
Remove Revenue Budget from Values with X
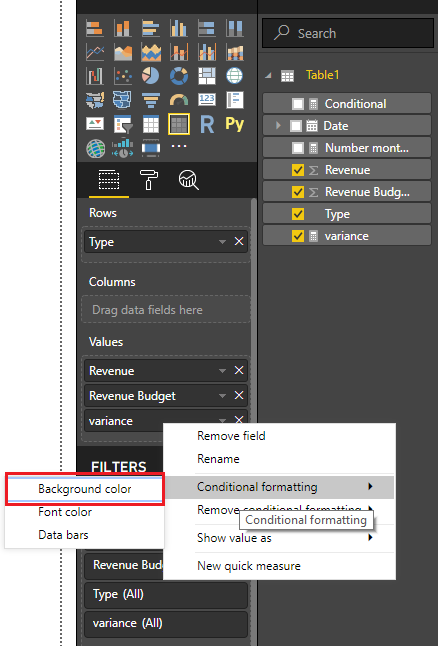239,396
